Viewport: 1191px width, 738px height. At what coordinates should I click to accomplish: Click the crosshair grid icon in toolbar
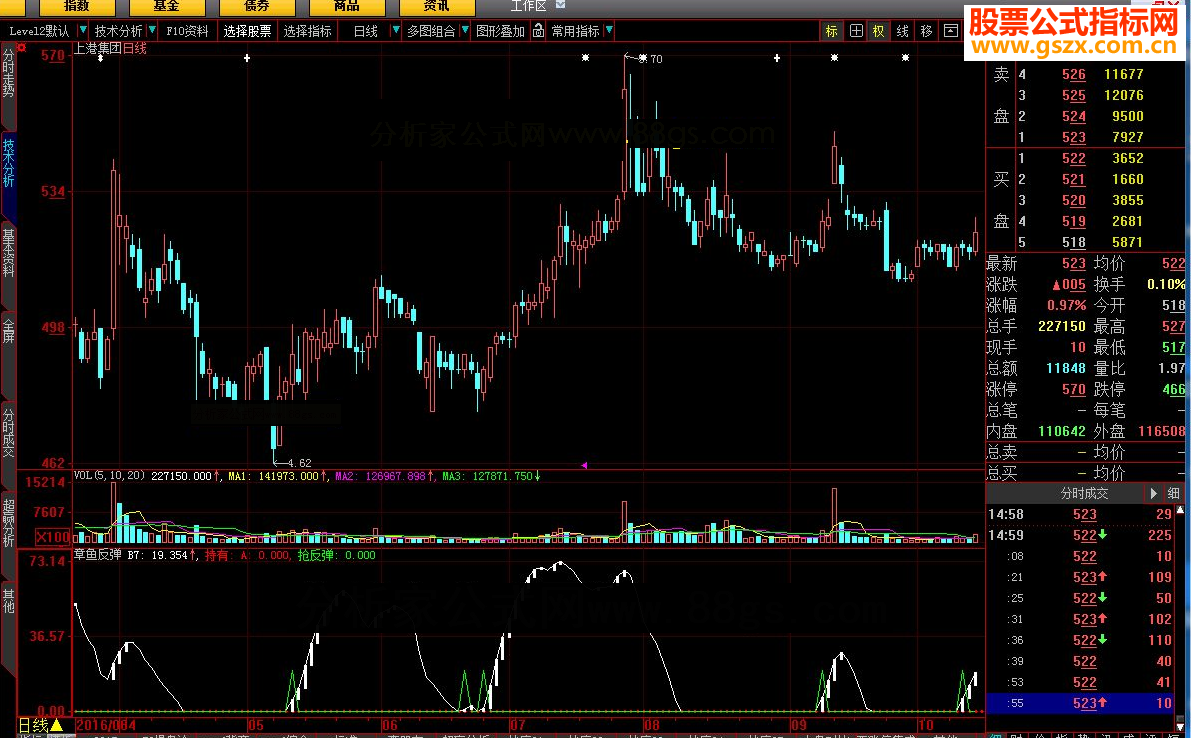pos(855,31)
